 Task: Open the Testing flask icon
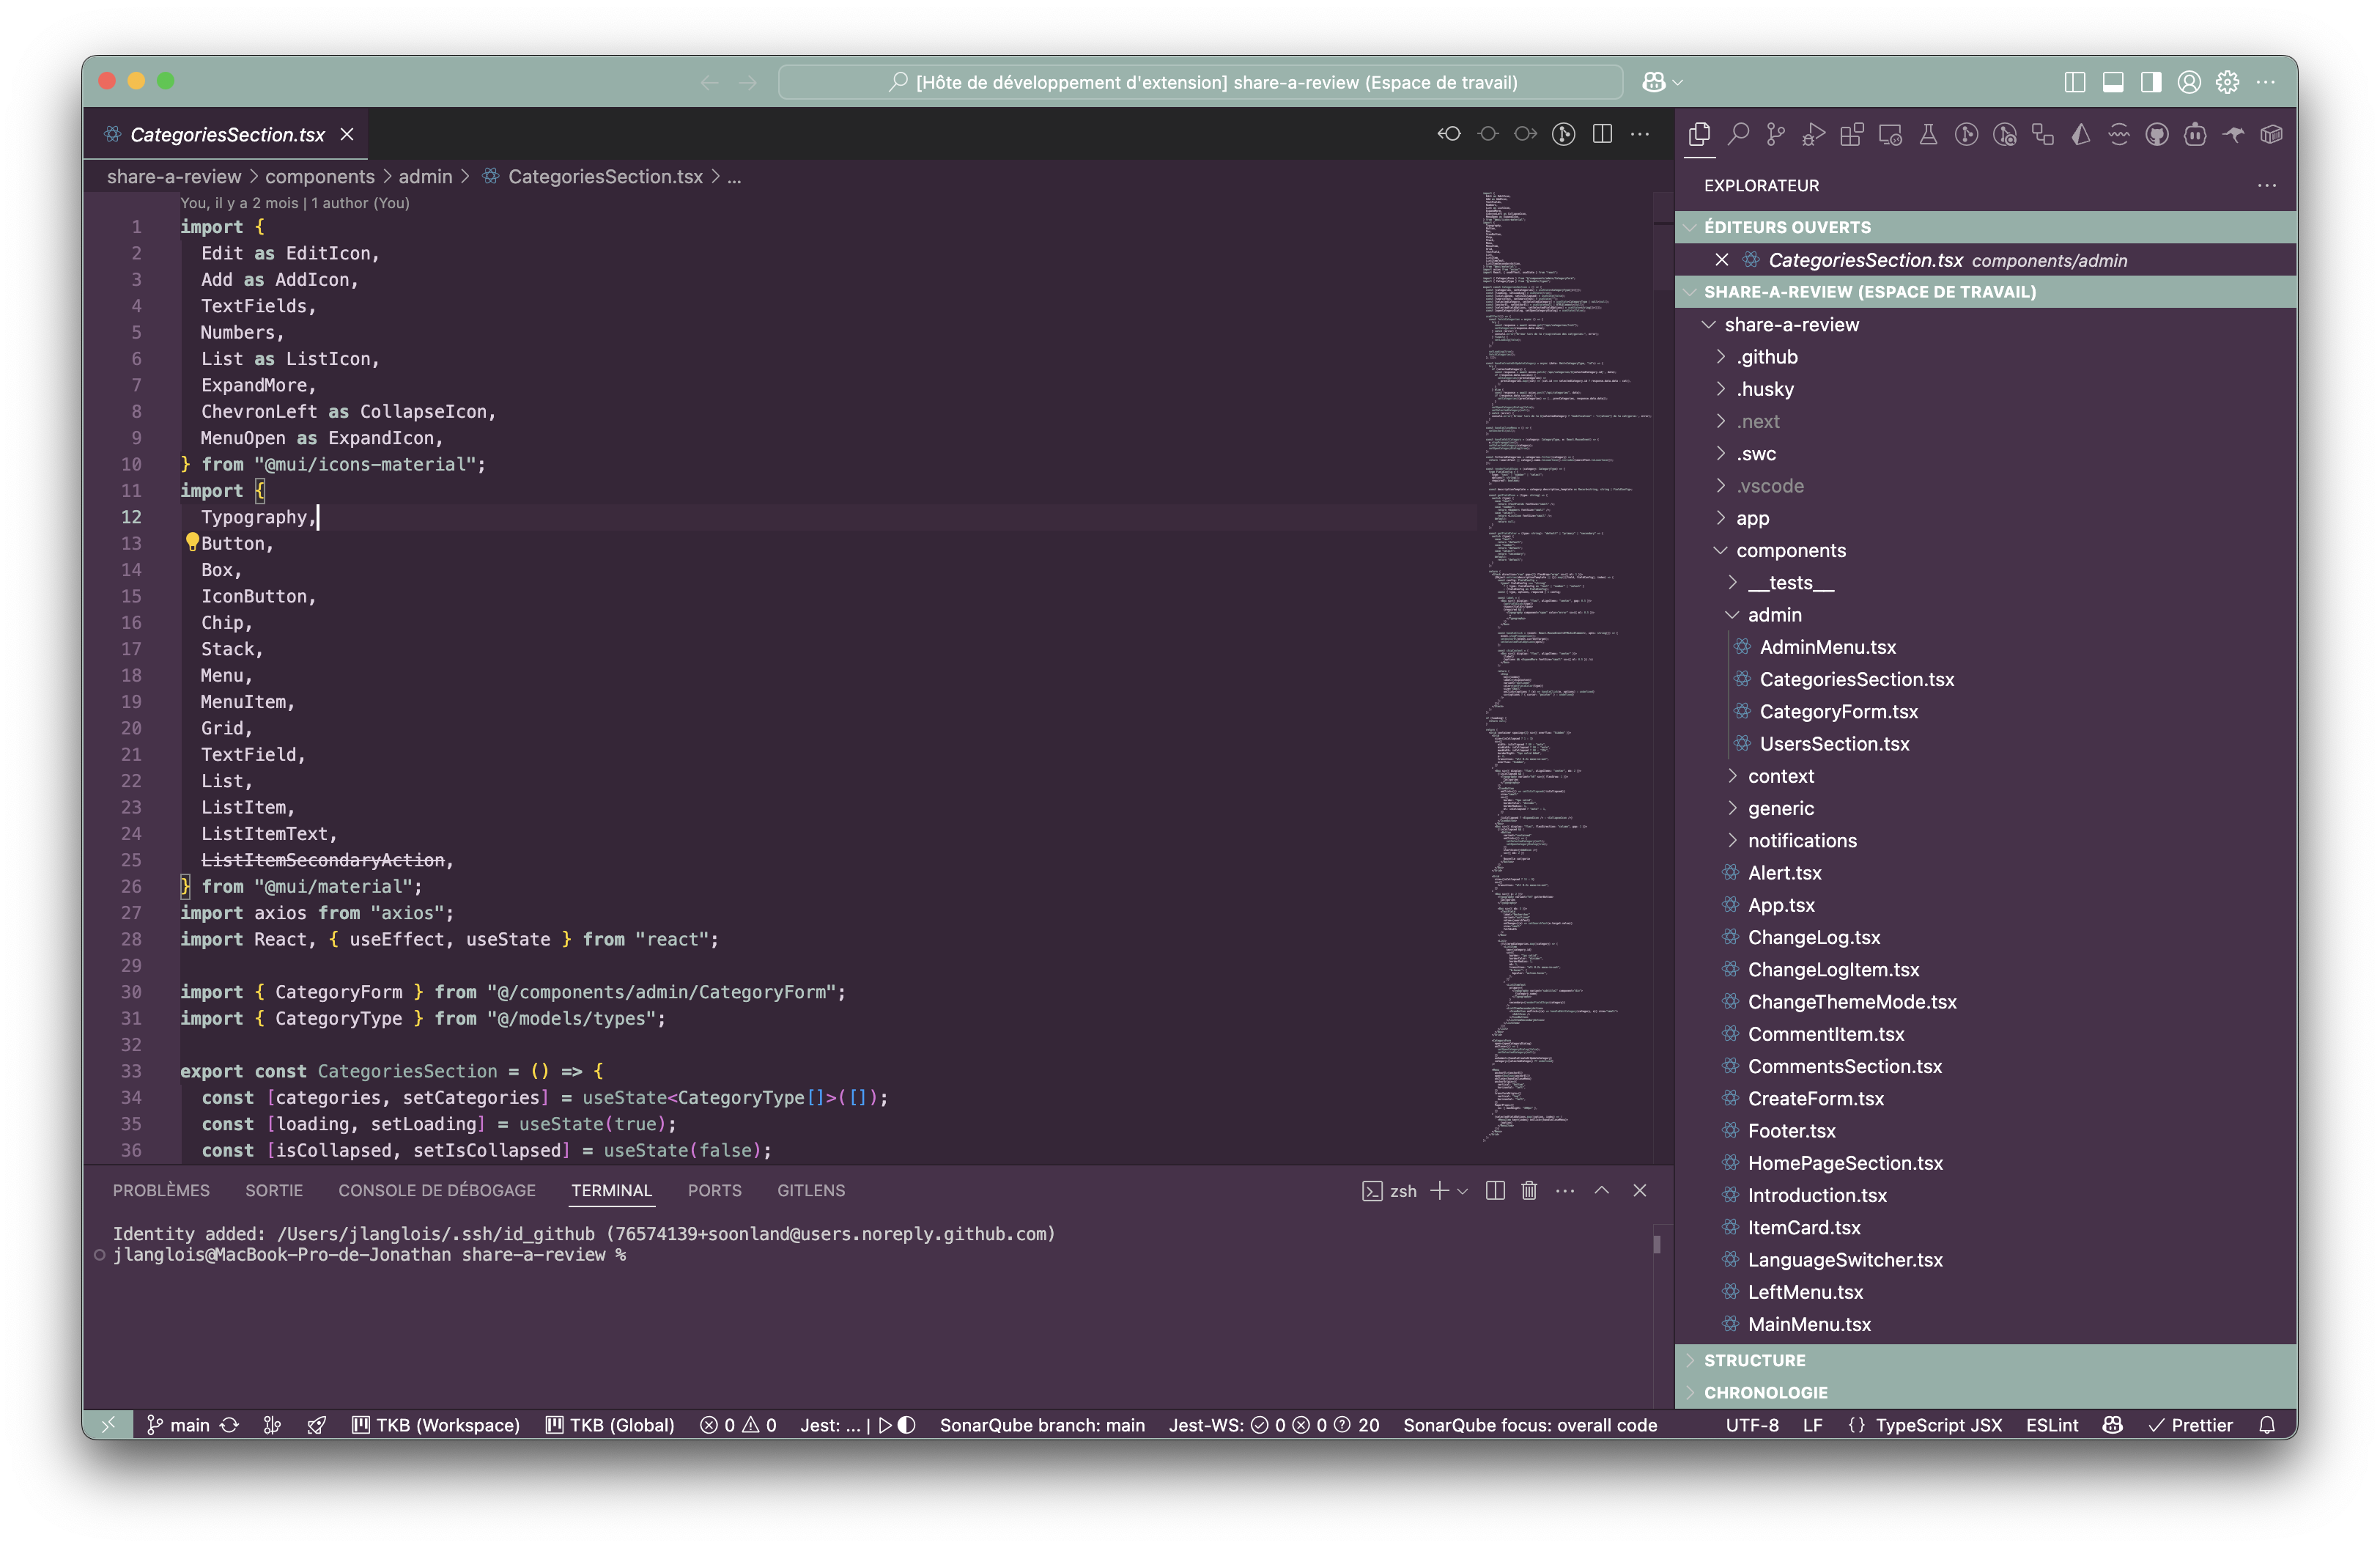point(1928,134)
